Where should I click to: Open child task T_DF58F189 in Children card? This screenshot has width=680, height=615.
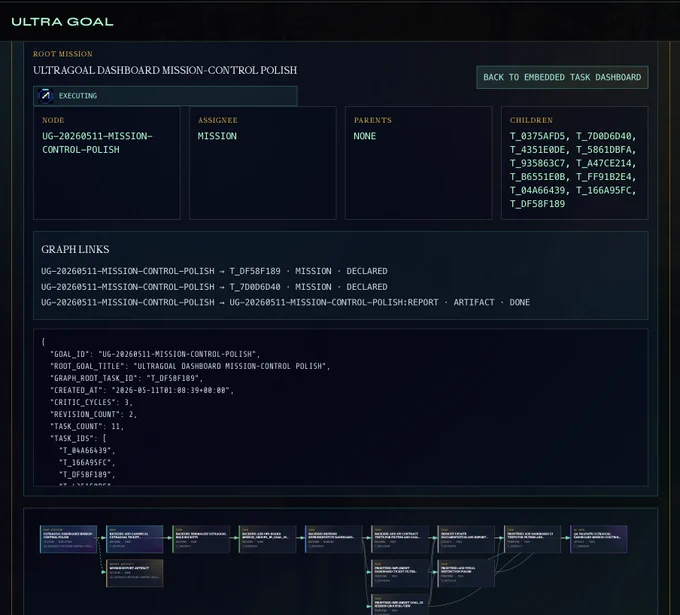(537, 204)
